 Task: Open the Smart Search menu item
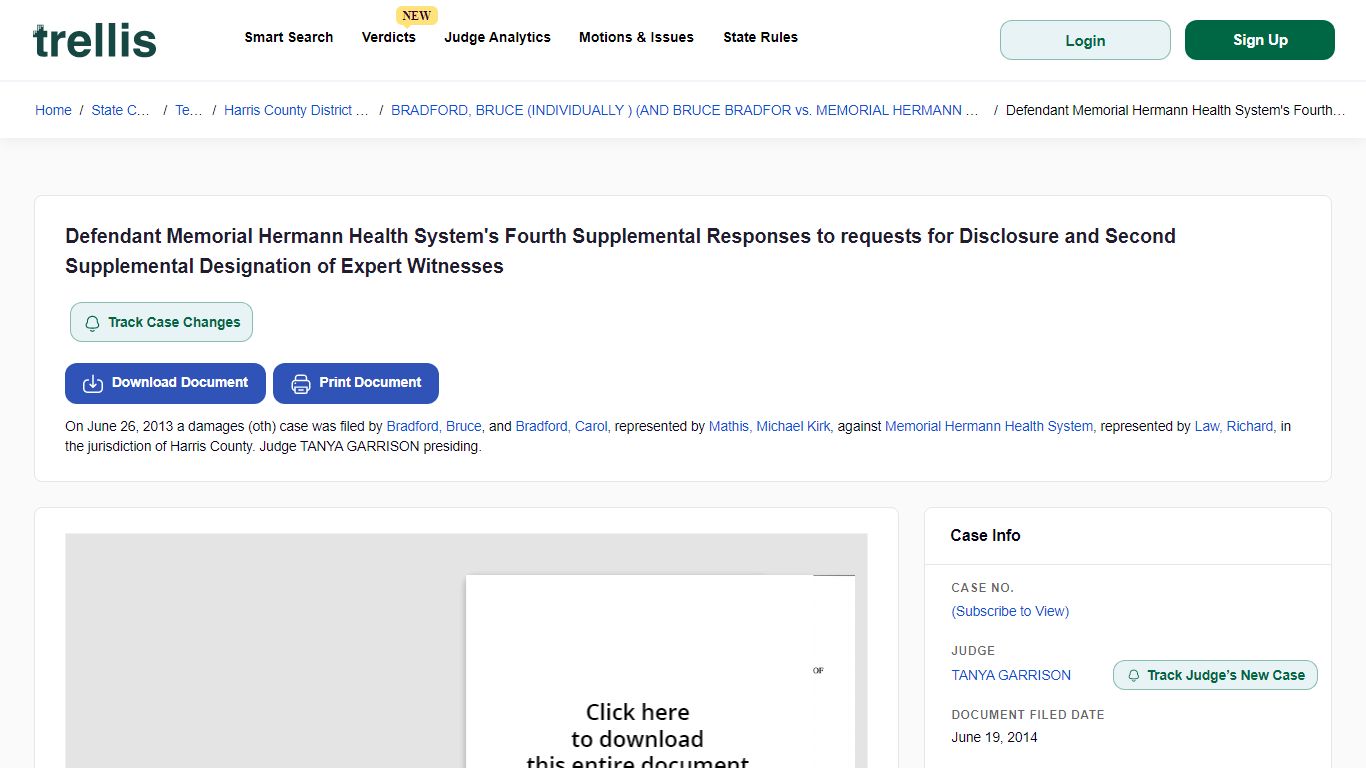289,37
